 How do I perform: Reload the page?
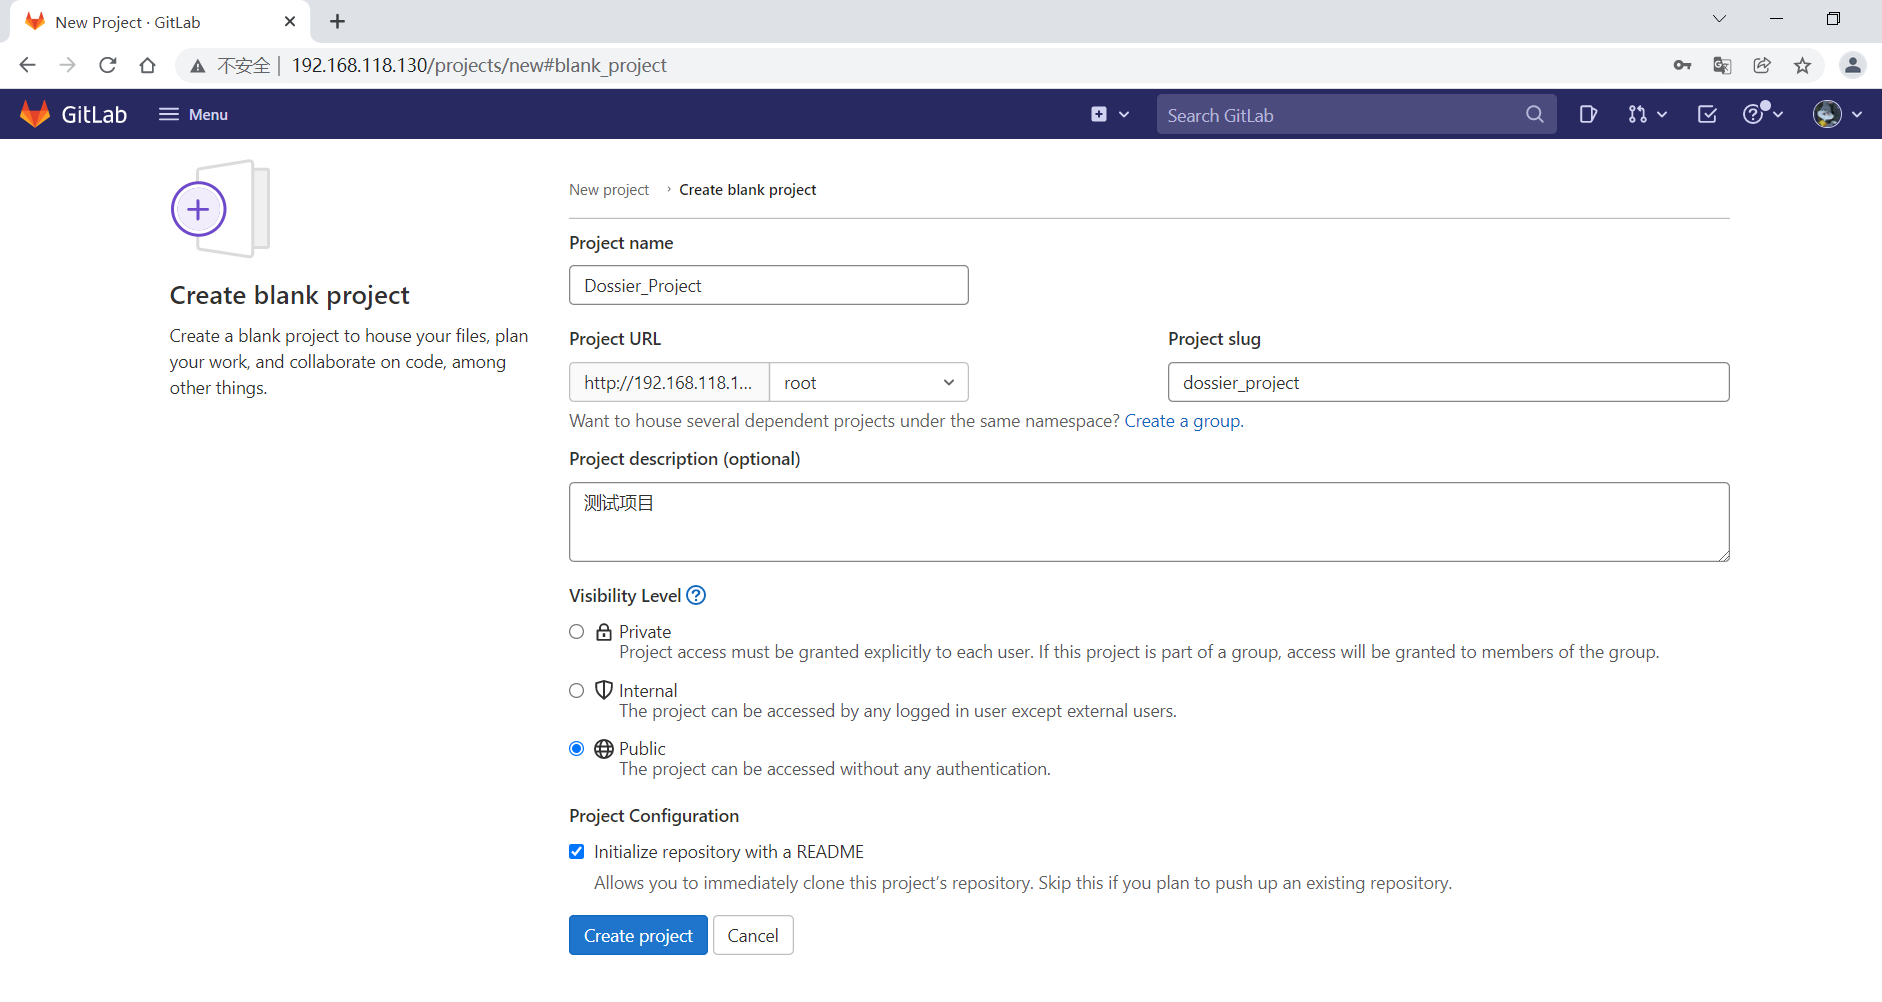click(x=108, y=65)
